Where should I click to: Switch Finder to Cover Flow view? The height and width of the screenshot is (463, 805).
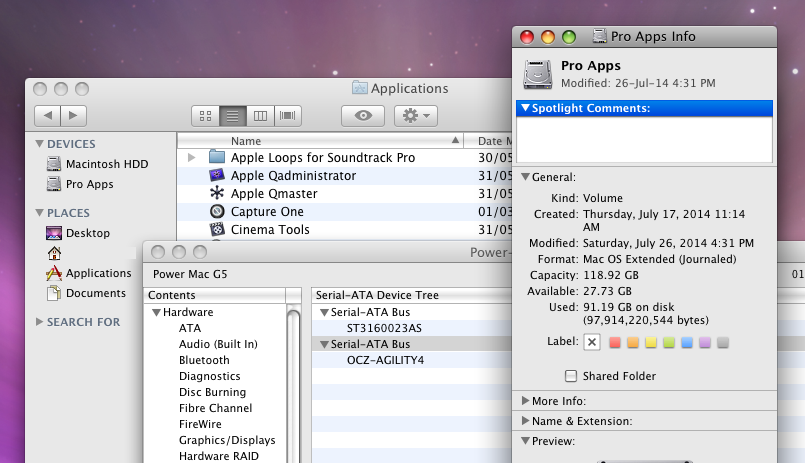click(288, 116)
